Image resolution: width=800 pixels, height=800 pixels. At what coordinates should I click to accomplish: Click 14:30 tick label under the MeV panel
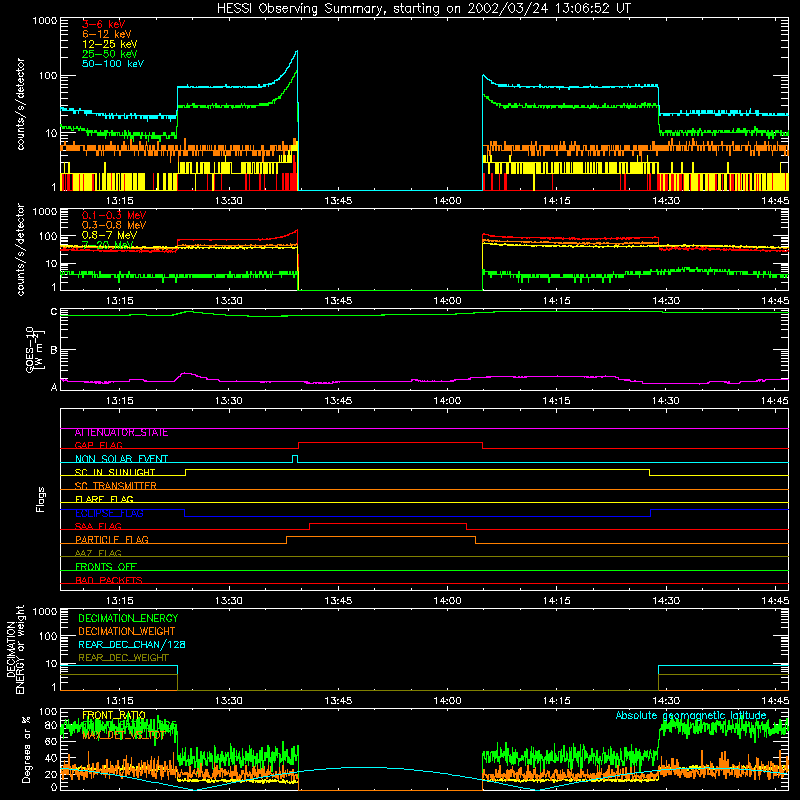[666, 301]
